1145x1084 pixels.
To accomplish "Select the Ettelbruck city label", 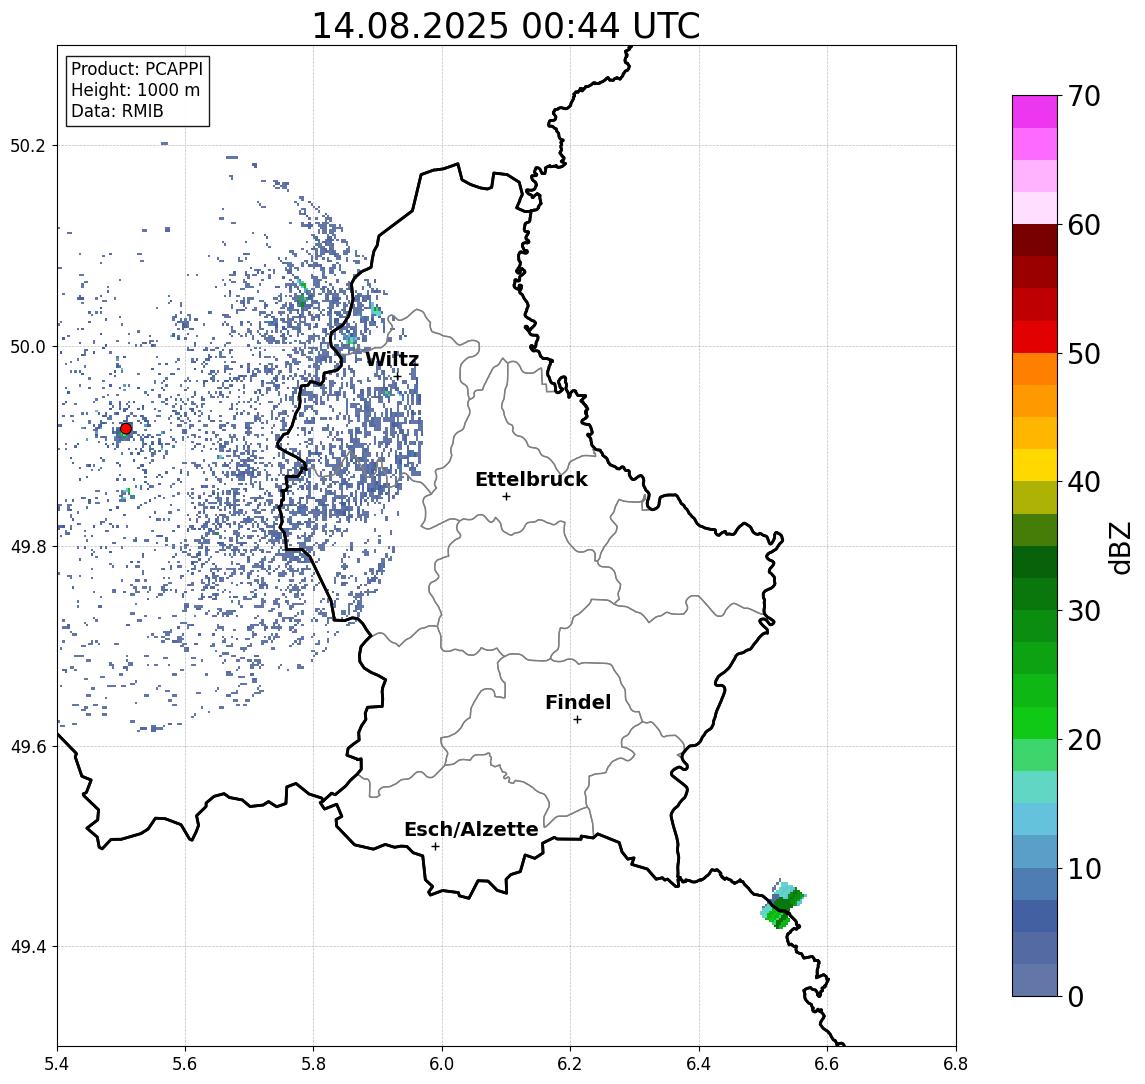I will pyautogui.click(x=531, y=479).
